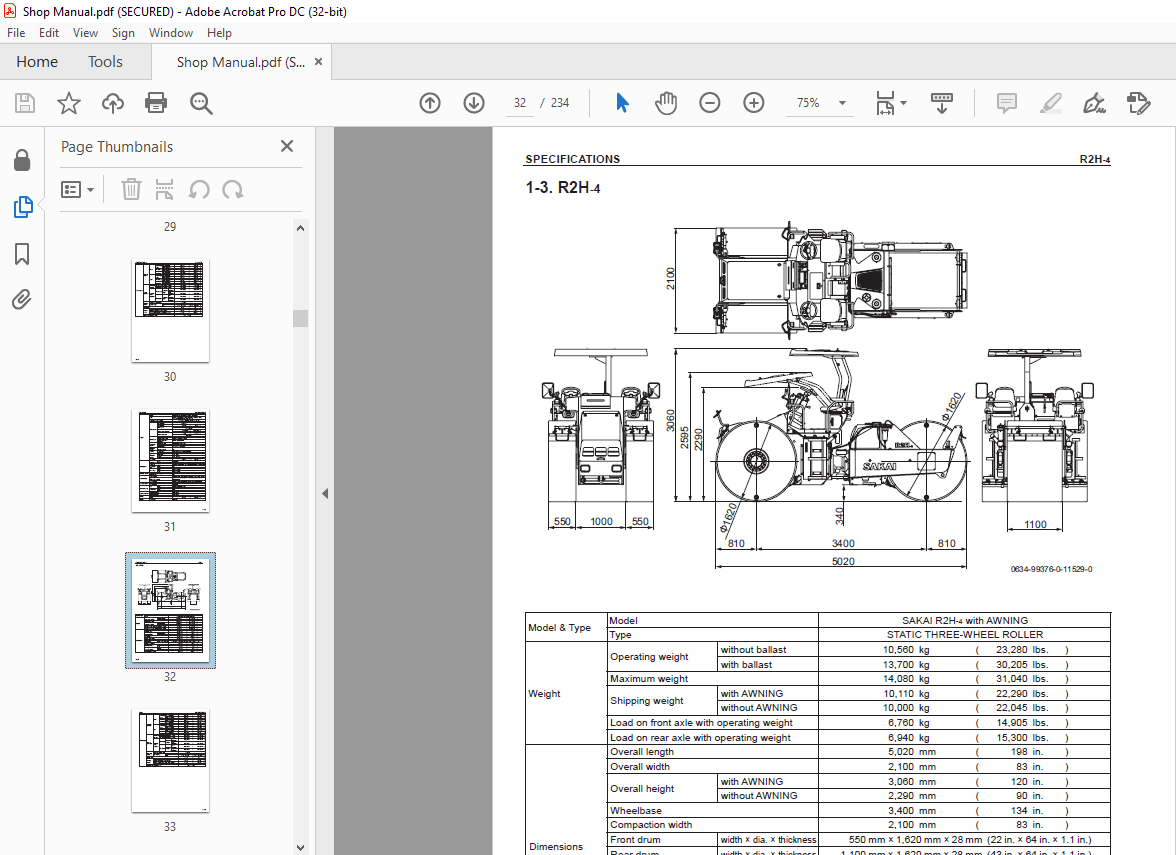
Task: Bookmark the file with the star icon
Action: coord(68,103)
